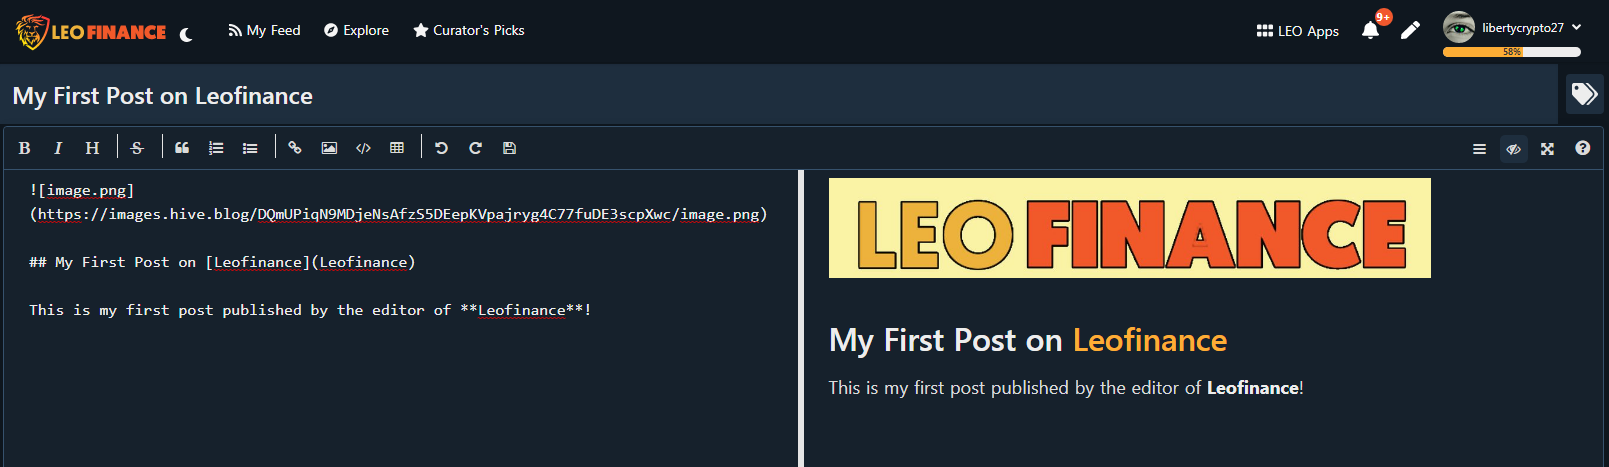The image size is (1609, 467).
Task: Toggle dark mode with the moon icon
Action: tap(186, 34)
